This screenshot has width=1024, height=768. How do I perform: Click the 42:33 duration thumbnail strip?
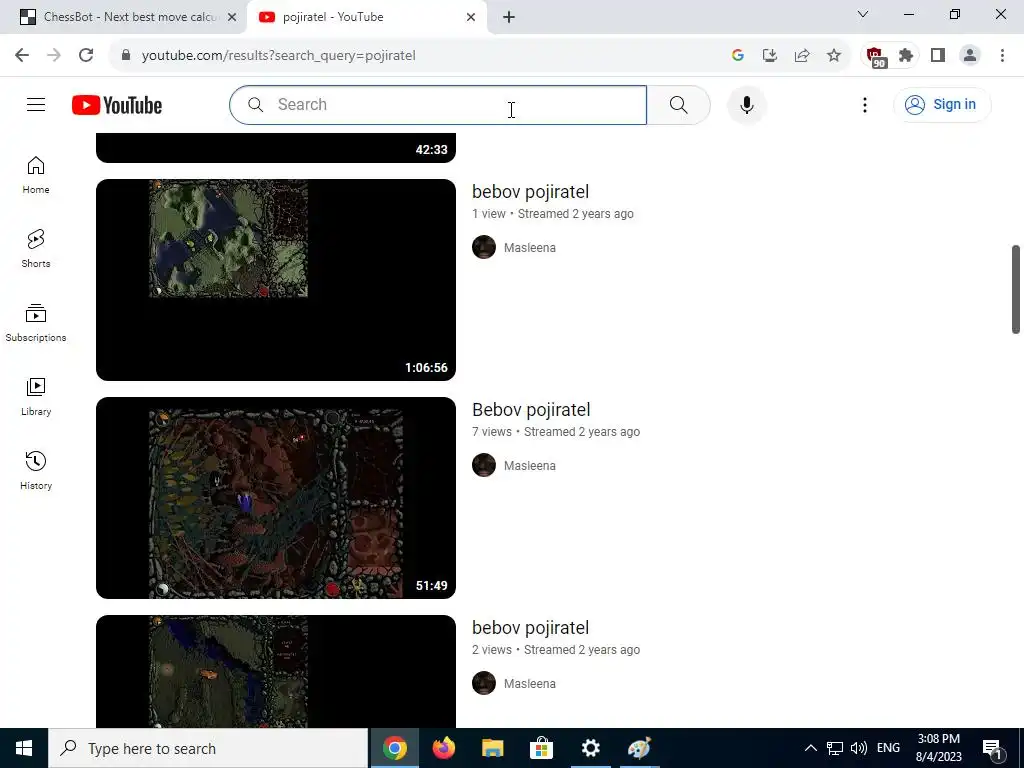click(x=276, y=148)
